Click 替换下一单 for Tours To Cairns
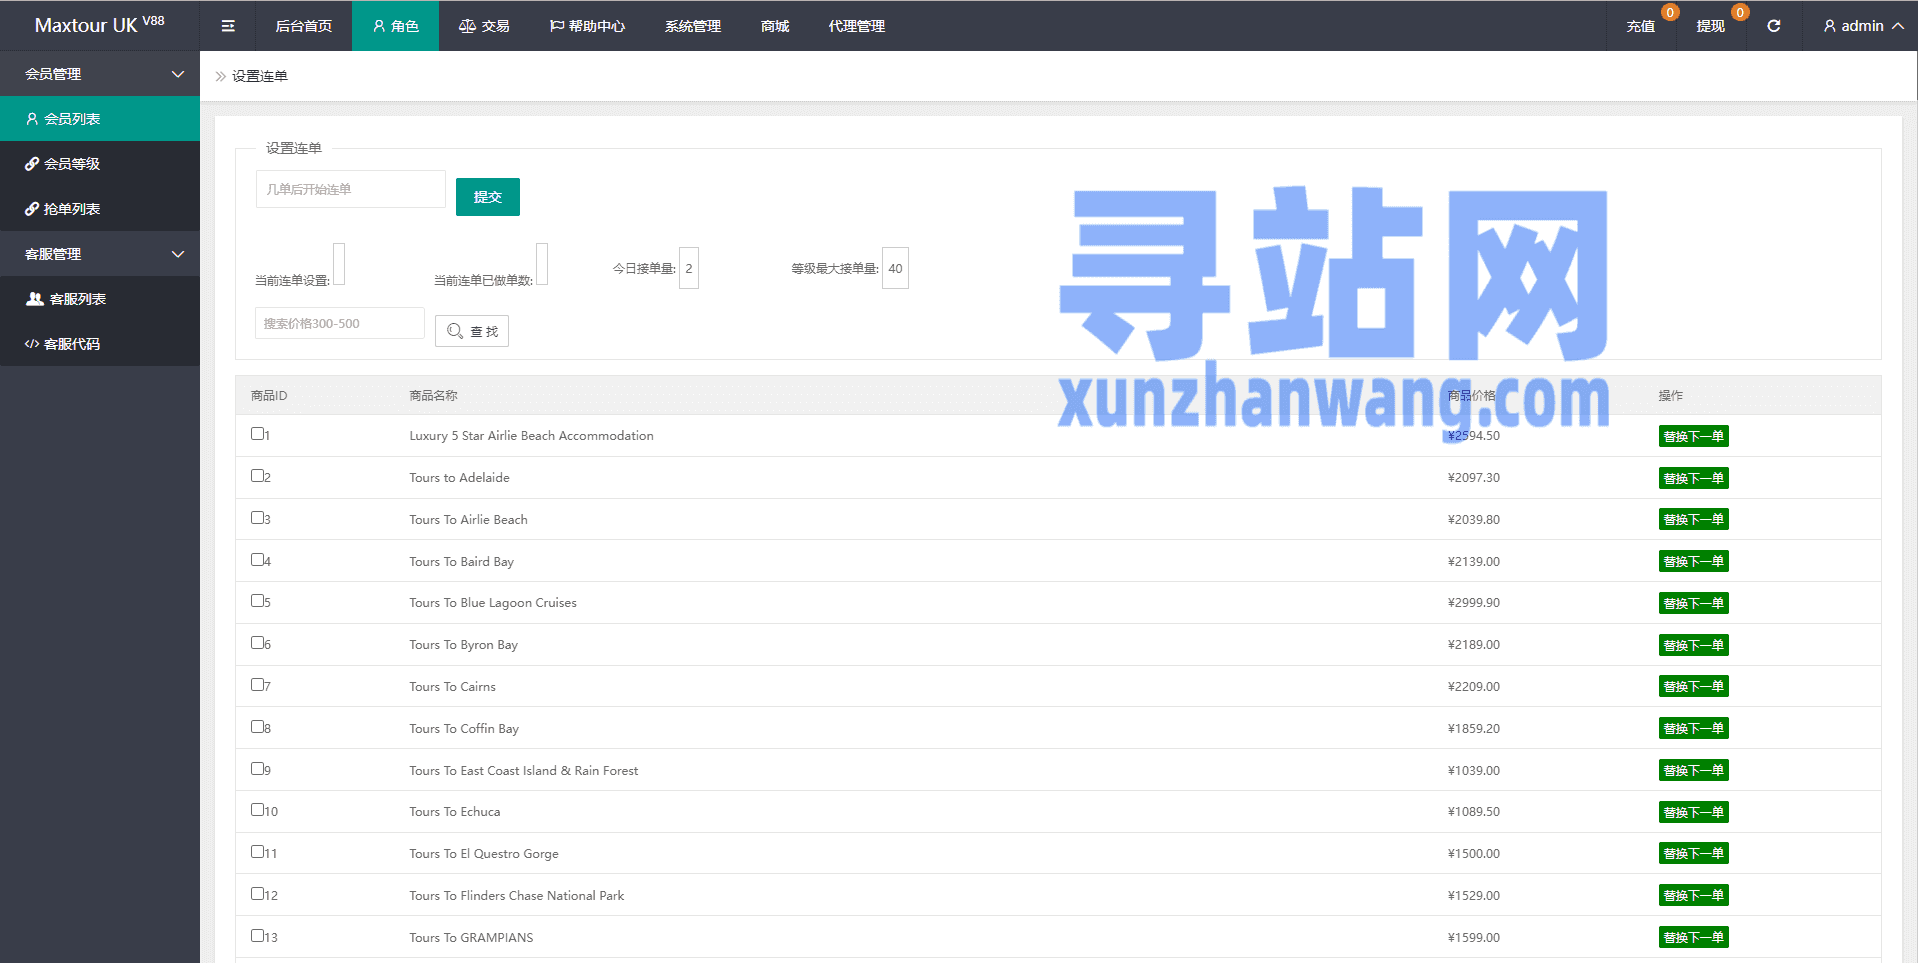The height and width of the screenshot is (963, 1918). tap(1693, 686)
